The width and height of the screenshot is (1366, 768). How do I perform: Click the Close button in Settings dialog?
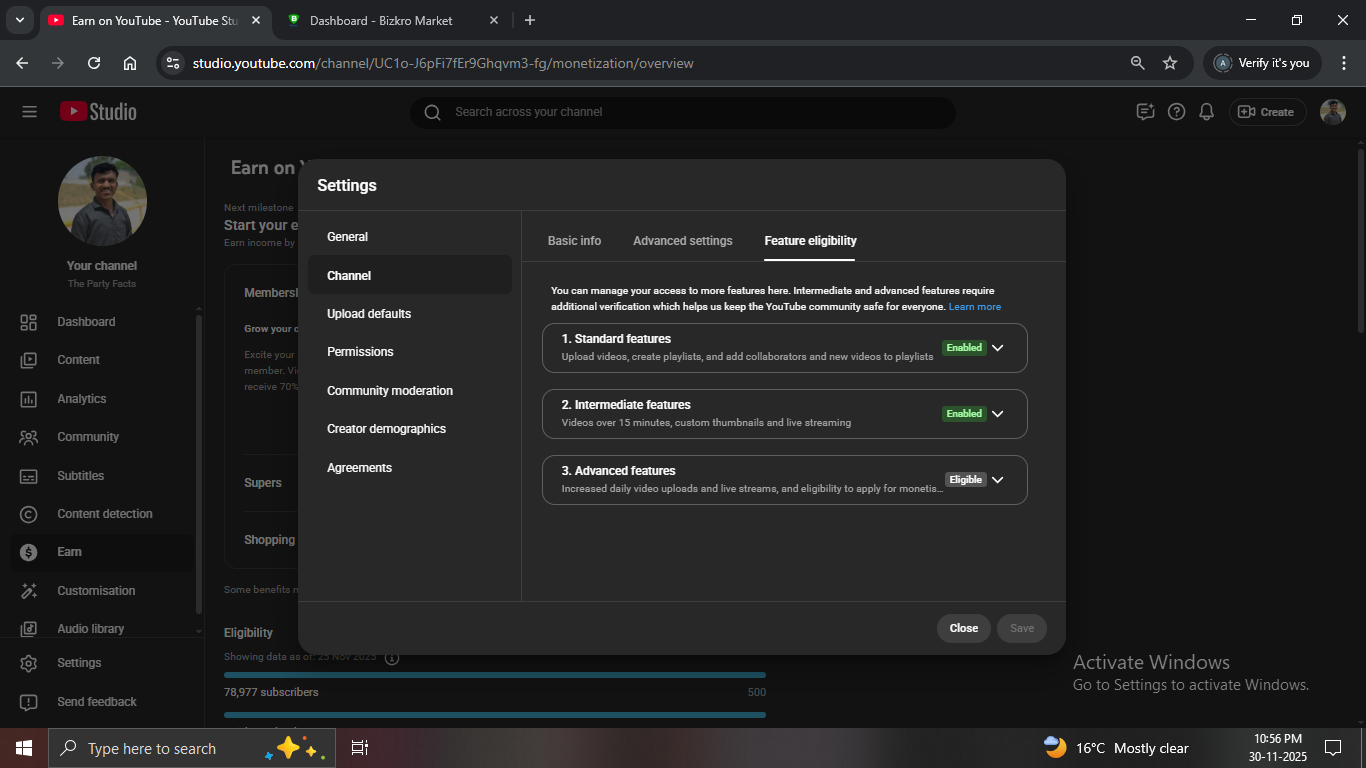963,628
